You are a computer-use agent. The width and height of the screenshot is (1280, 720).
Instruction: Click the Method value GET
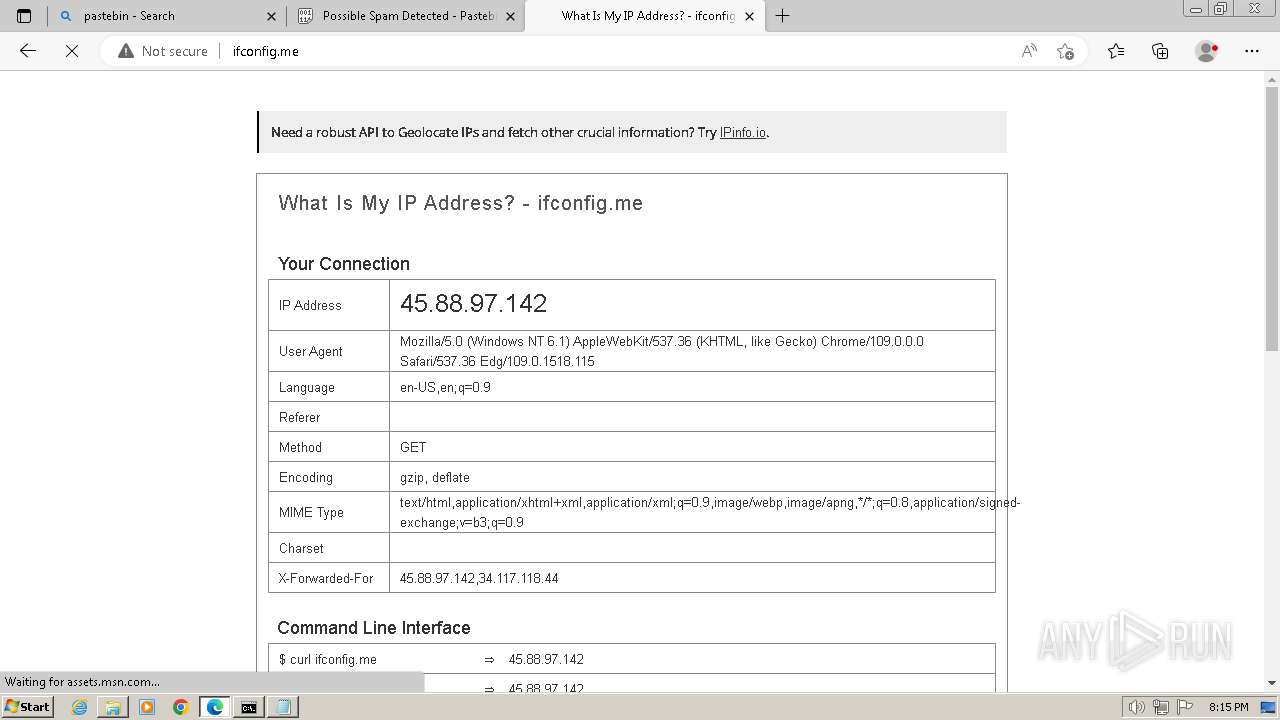[x=413, y=447]
